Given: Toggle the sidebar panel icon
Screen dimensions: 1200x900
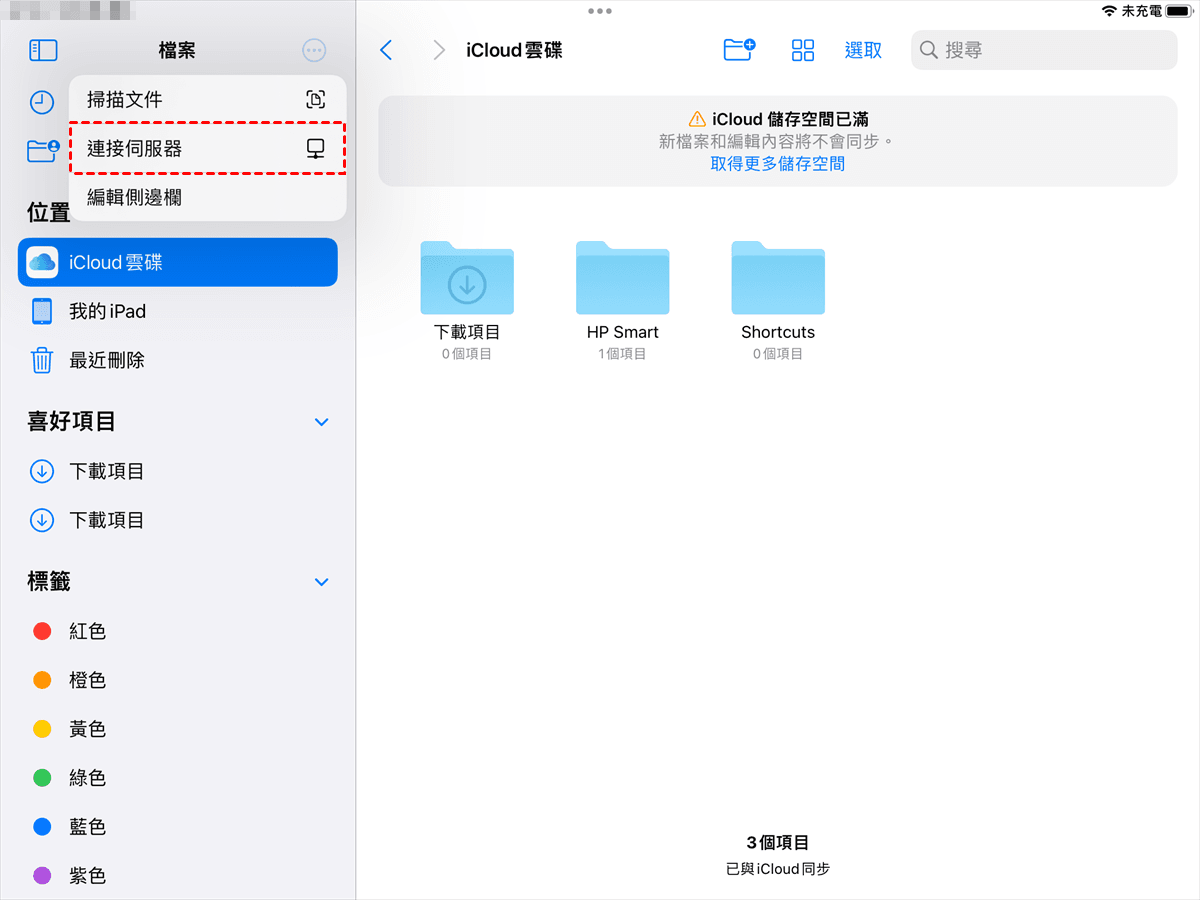Looking at the screenshot, I should click(43, 50).
